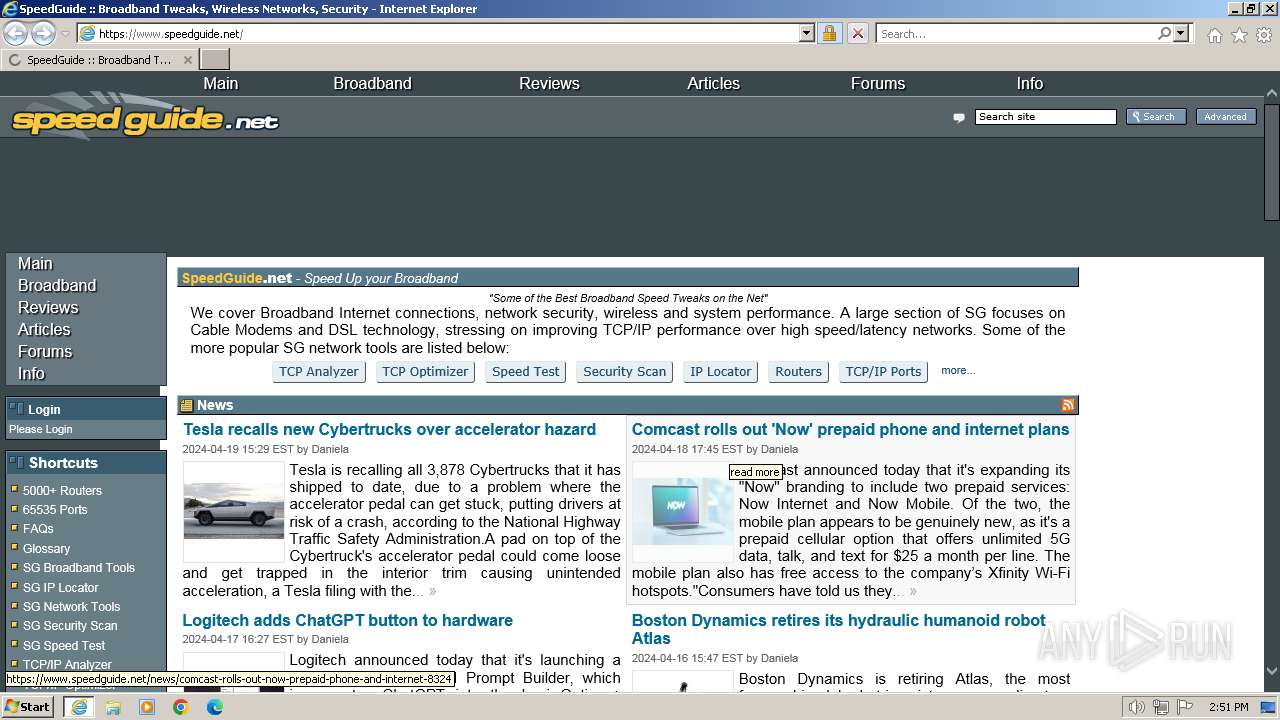The width and height of the screenshot is (1280, 720).
Task: Launch Google Chrome from taskbar
Action: pyautogui.click(x=181, y=707)
